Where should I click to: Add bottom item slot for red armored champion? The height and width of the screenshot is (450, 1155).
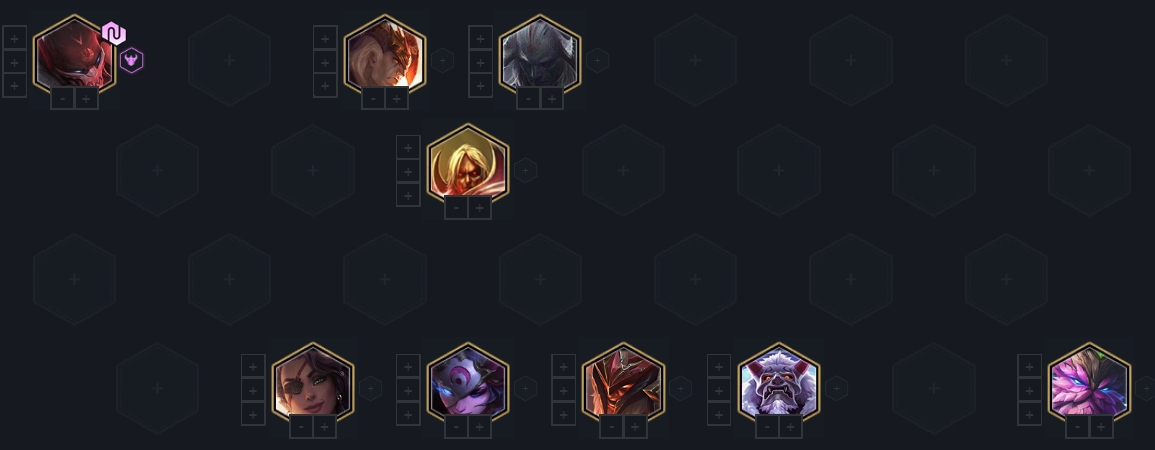point(564,414)
